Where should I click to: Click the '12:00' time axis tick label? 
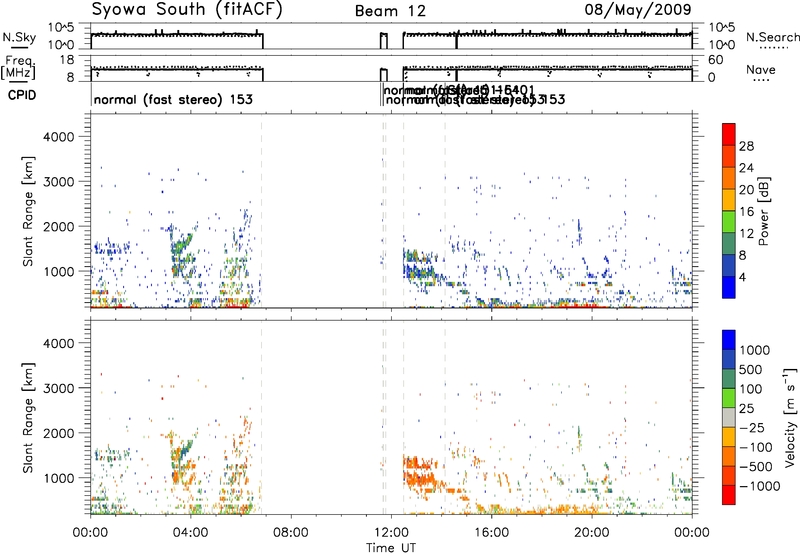(x=391, y=533)
